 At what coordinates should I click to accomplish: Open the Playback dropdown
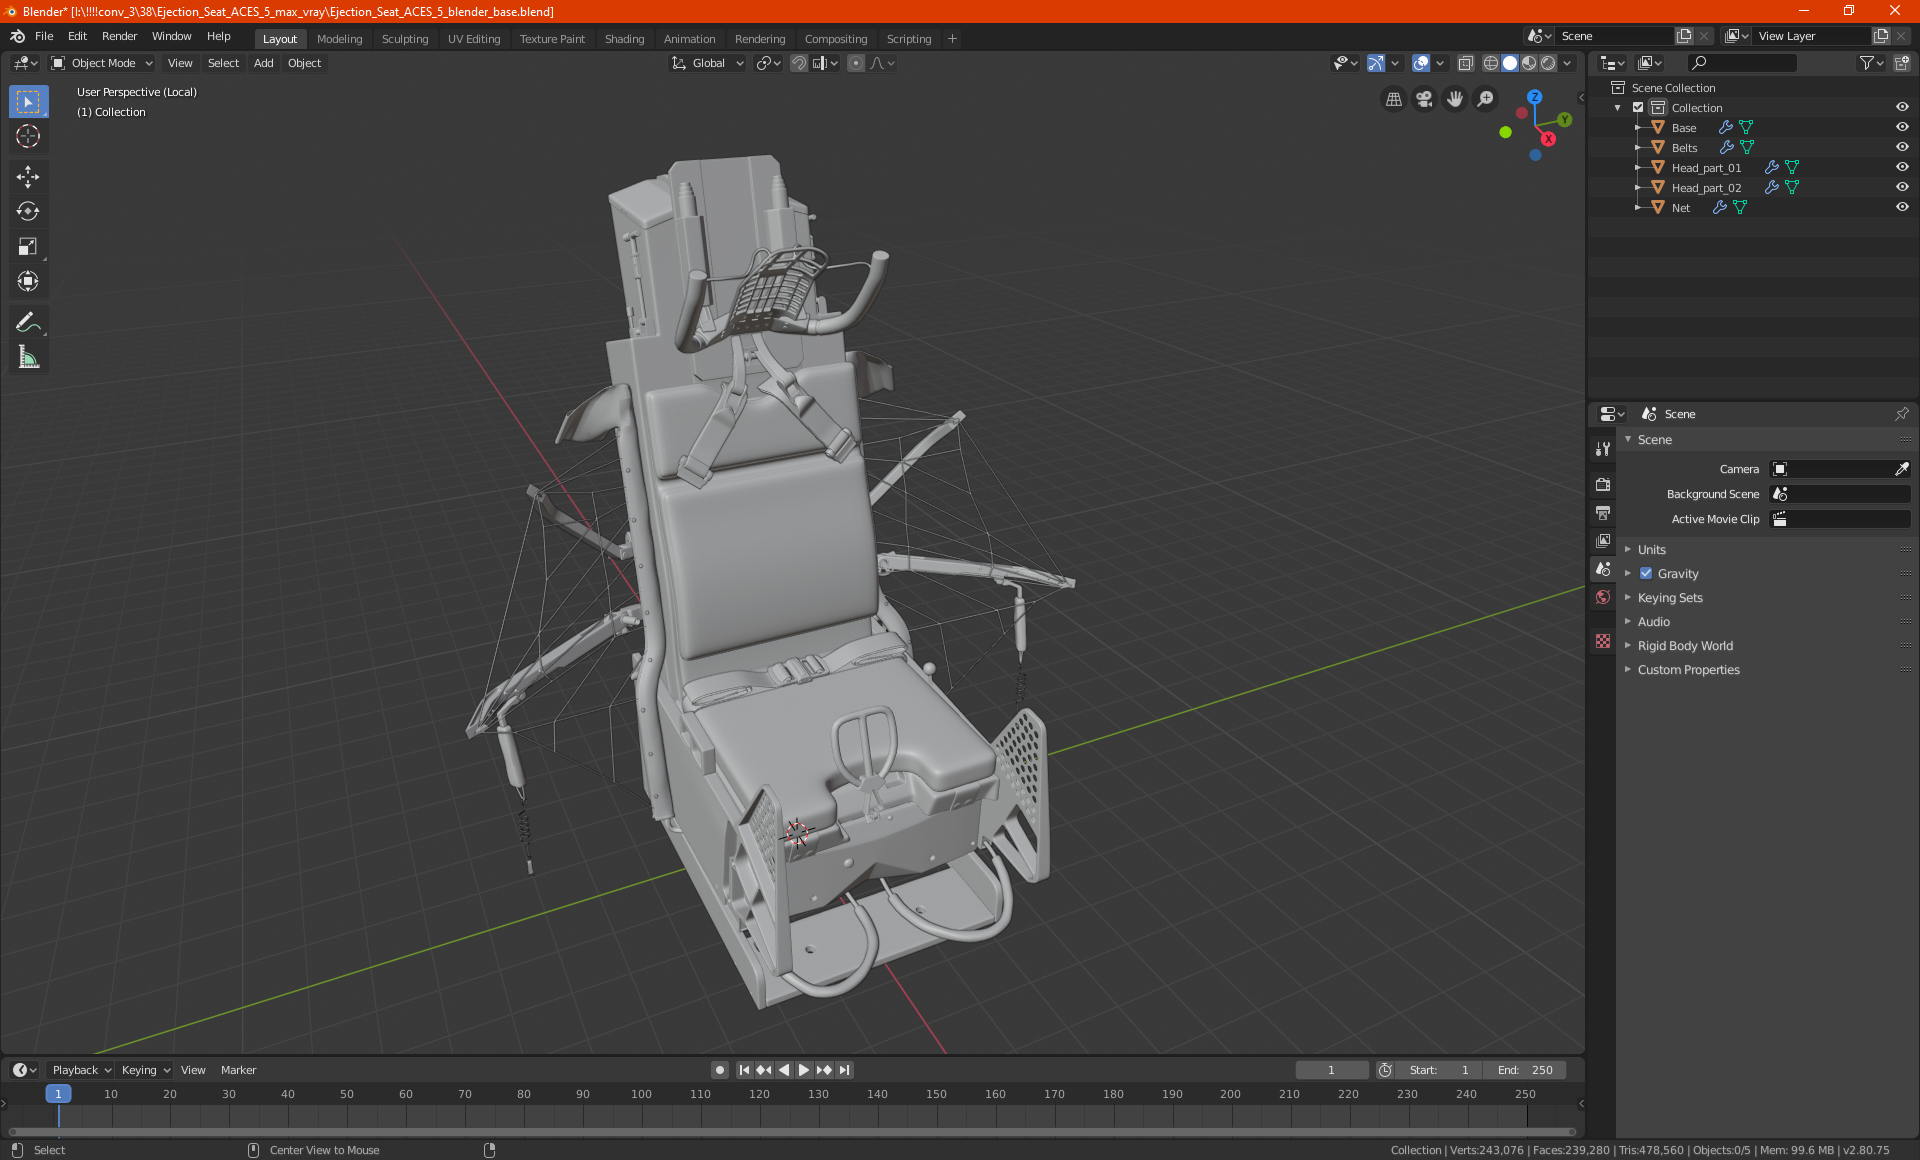pyautogui.click(x=81, y=1070)
